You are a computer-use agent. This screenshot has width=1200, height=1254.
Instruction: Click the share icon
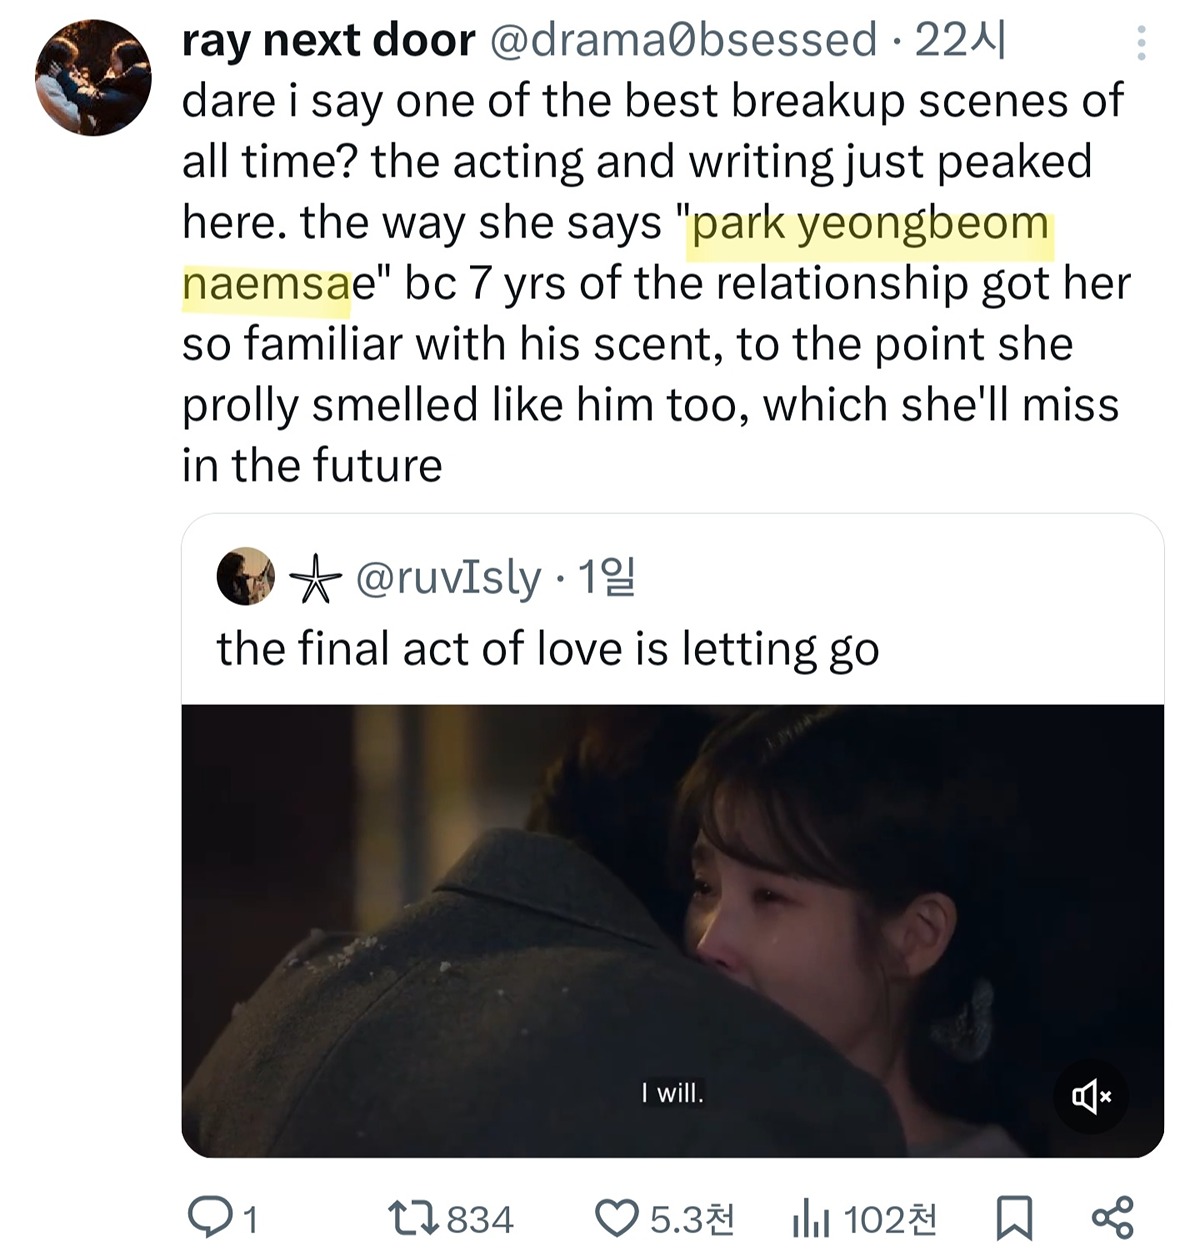pos(1112,1217)
